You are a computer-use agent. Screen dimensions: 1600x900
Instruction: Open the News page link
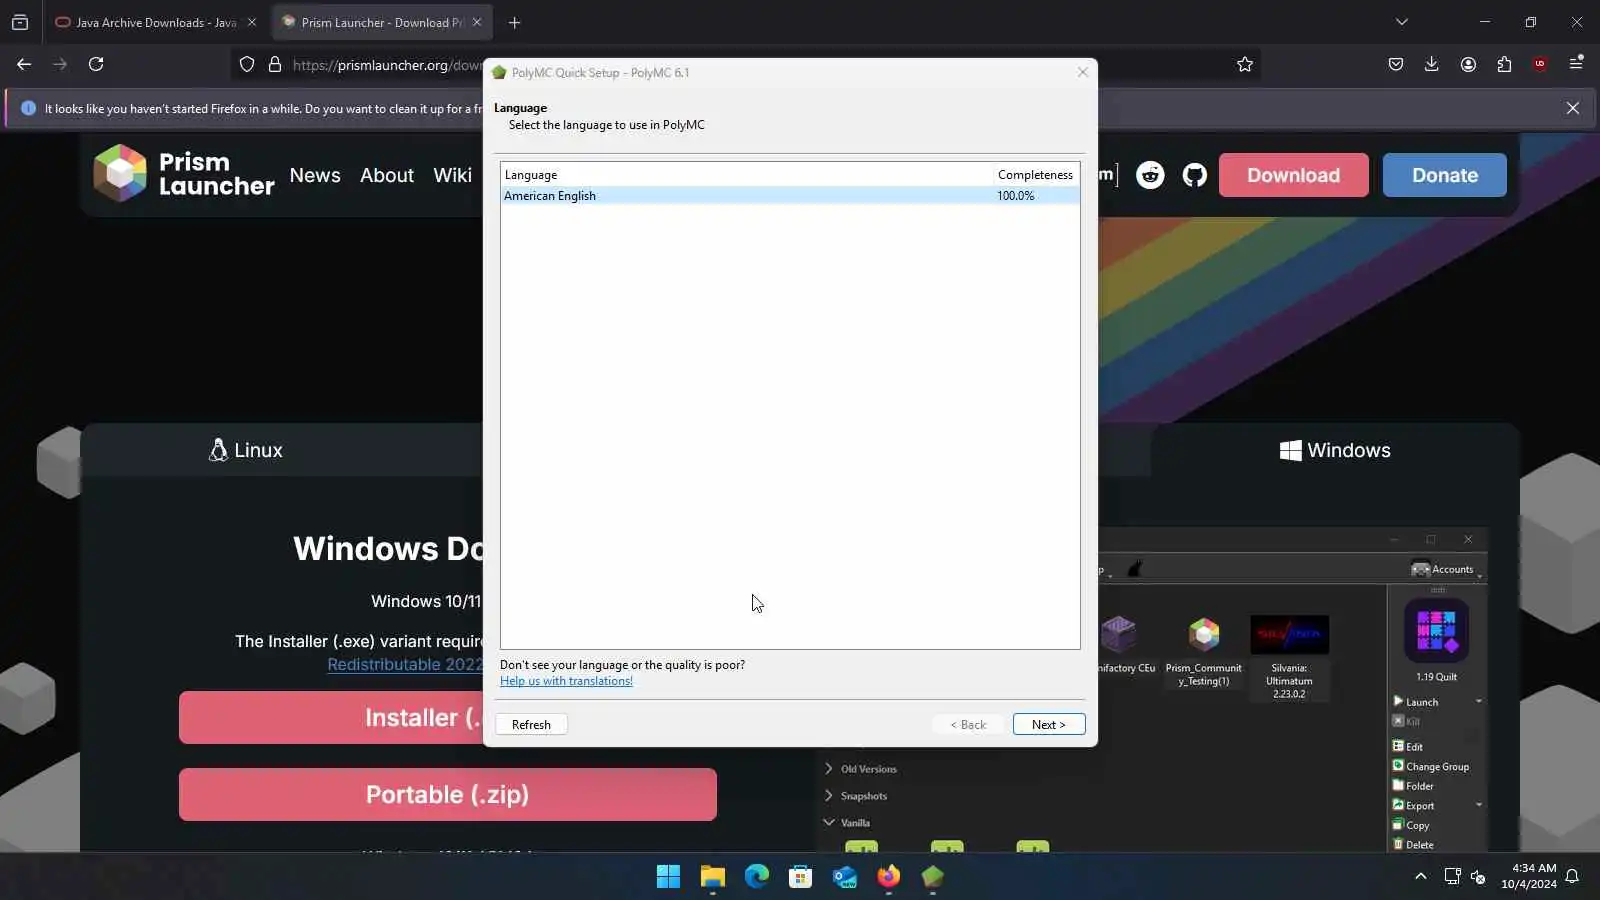coord(315,175)
